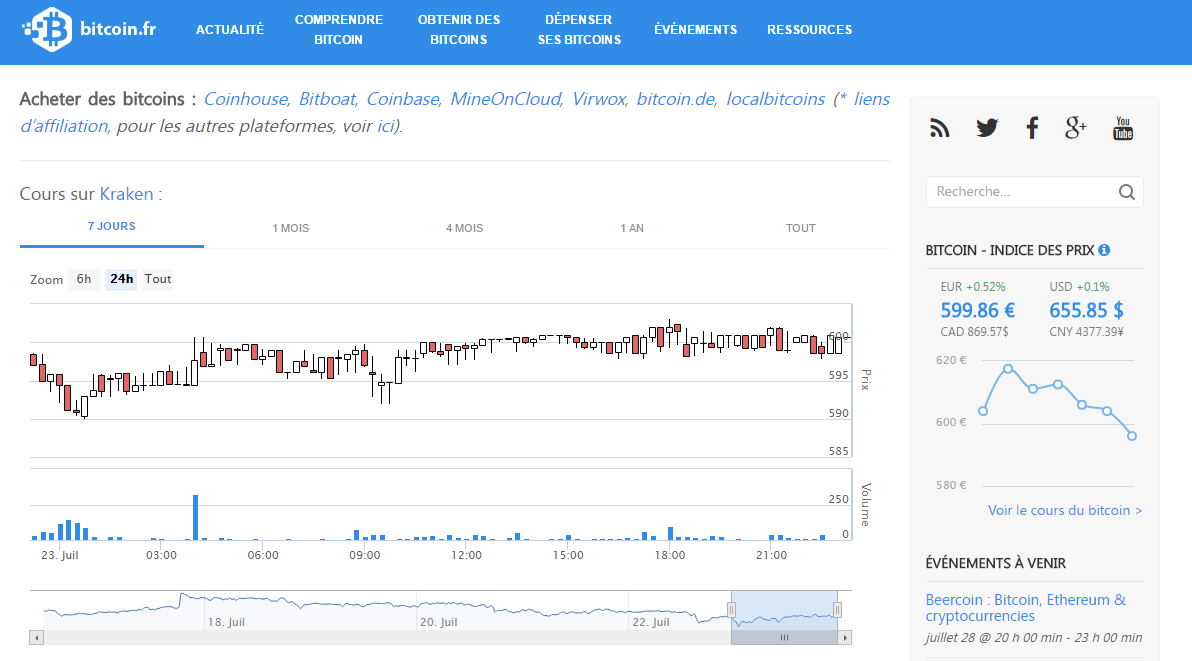Open the Comprendre Bitcoin menu
This screenshot has width=1192, height=661.
[x=339, y=30]
